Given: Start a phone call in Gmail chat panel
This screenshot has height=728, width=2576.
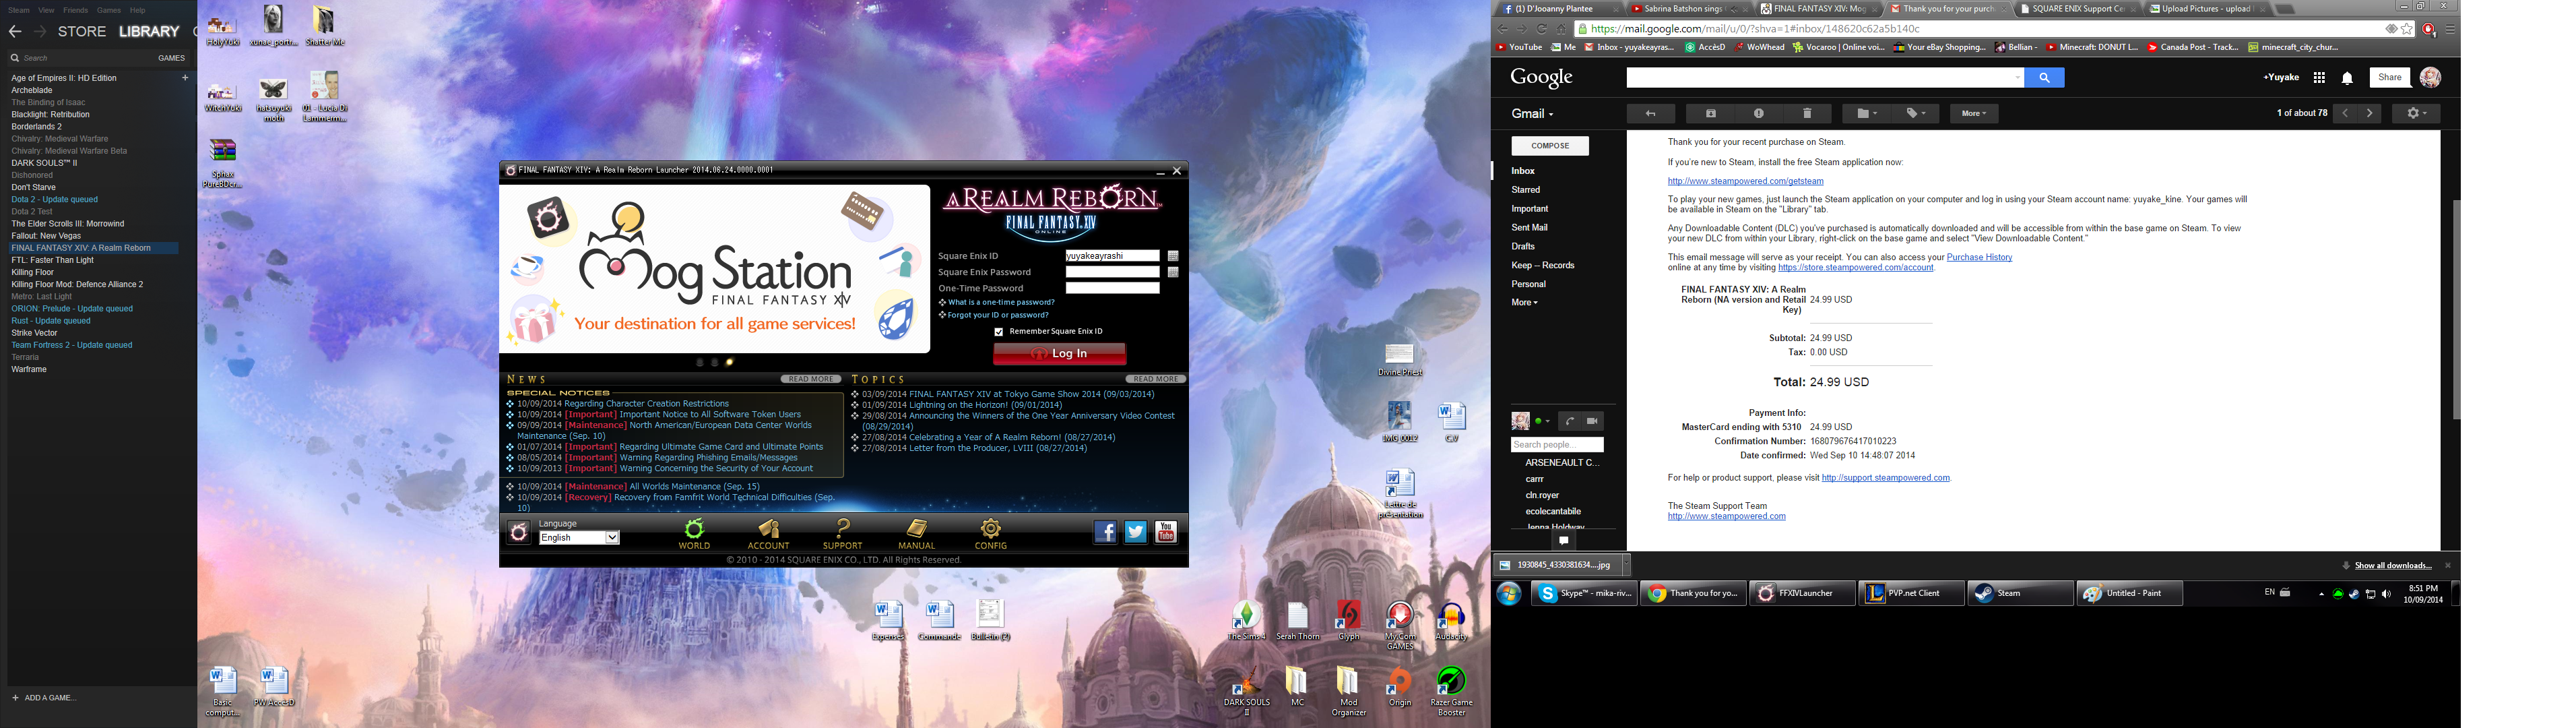Looking at the screenshot, I should click(1570, 421).
